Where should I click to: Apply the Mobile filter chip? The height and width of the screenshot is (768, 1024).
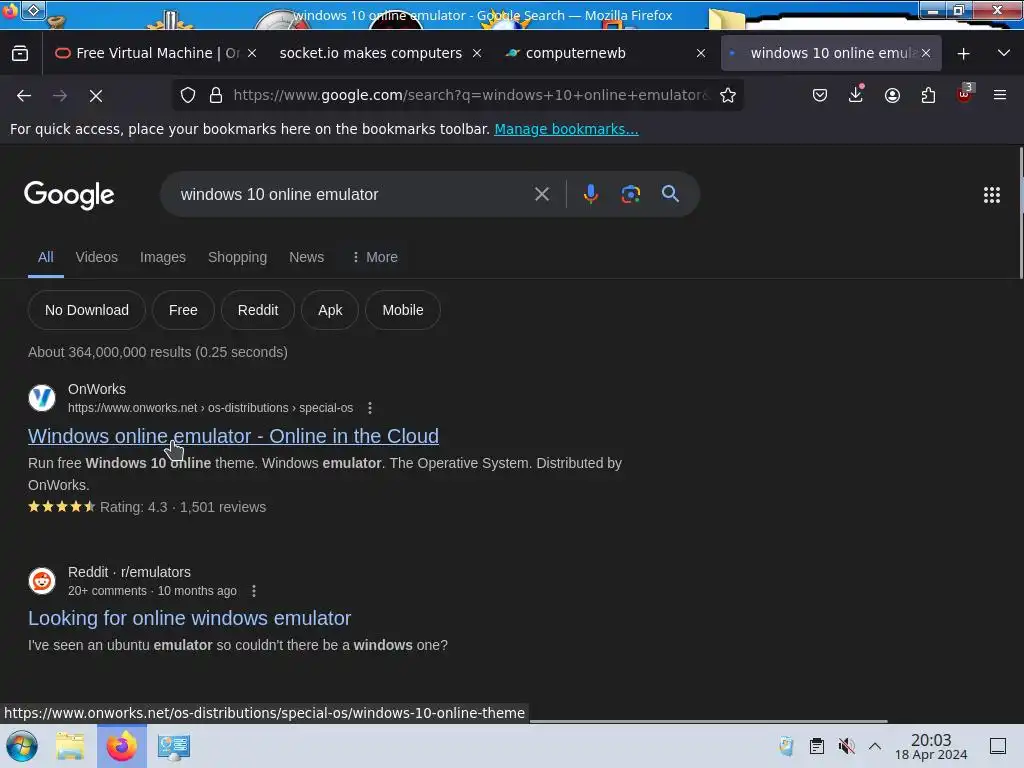403,310
